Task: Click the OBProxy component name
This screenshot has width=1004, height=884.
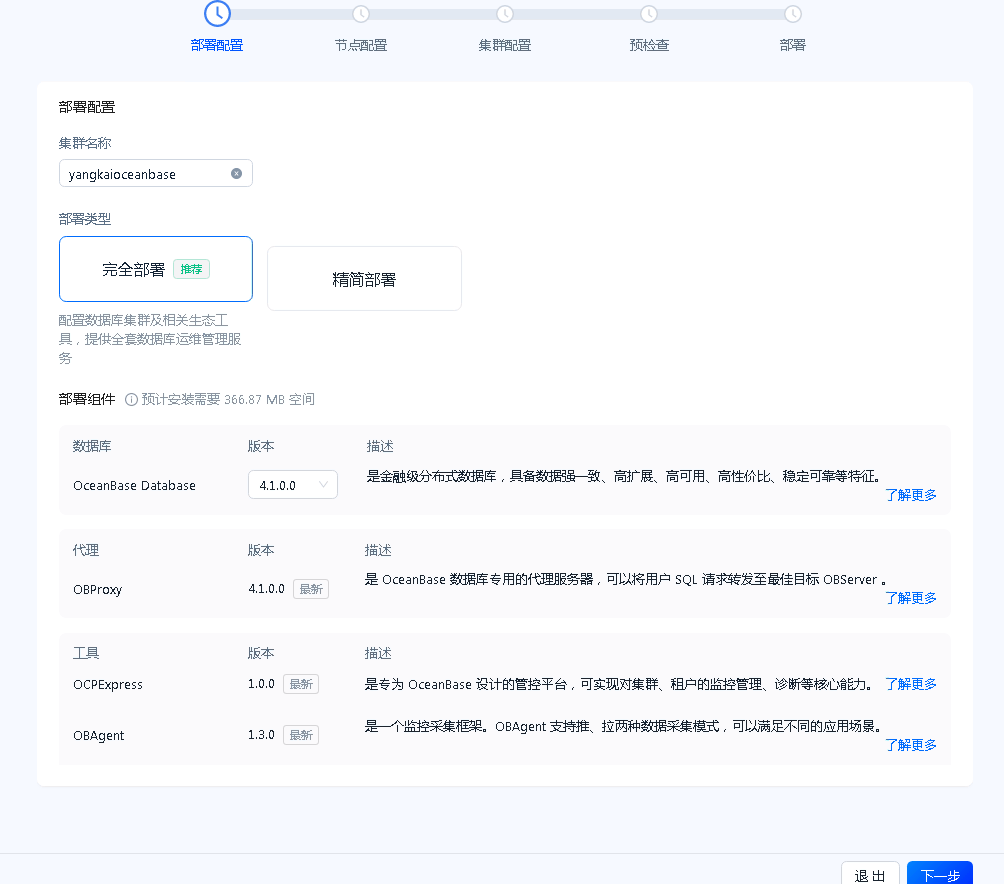Action: click(x=97, y=590)
